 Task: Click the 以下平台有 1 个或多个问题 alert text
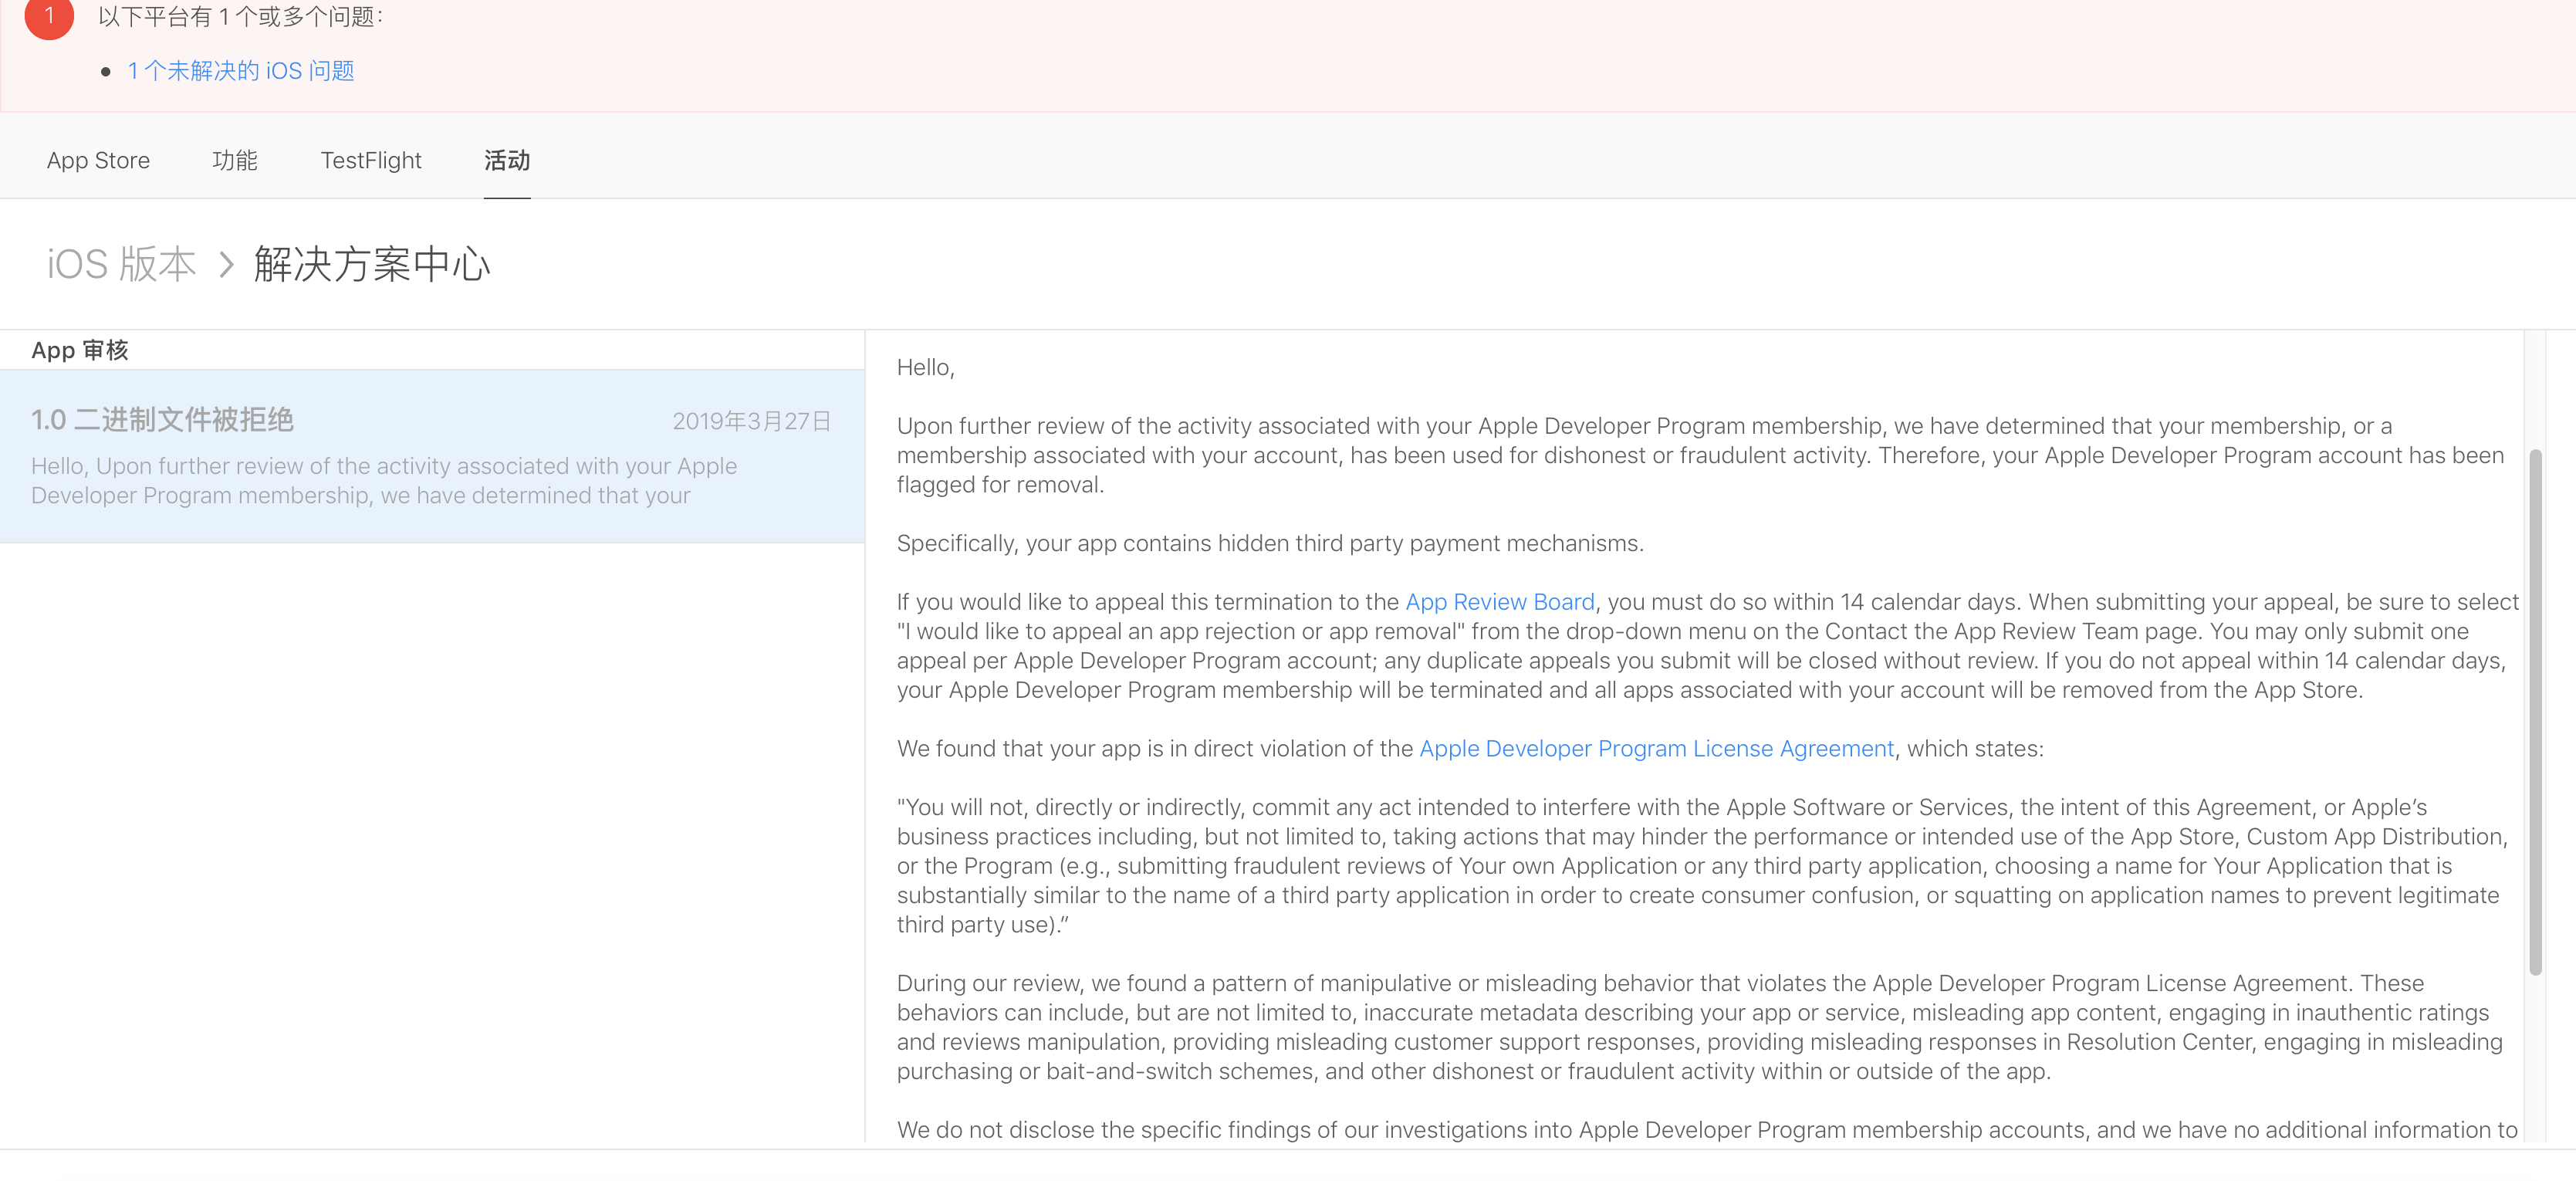point(240,17)
